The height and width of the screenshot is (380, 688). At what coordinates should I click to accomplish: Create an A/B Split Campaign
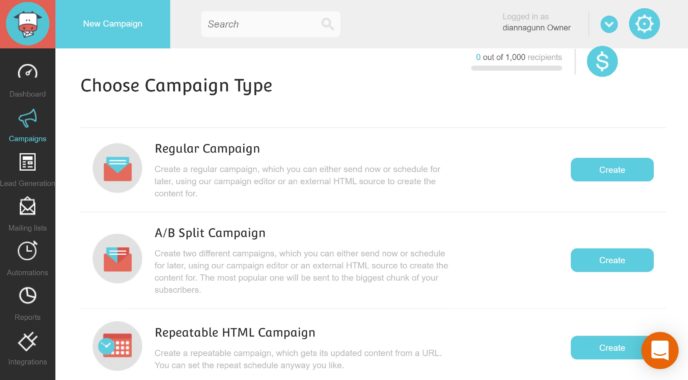[x=612, y=260]
